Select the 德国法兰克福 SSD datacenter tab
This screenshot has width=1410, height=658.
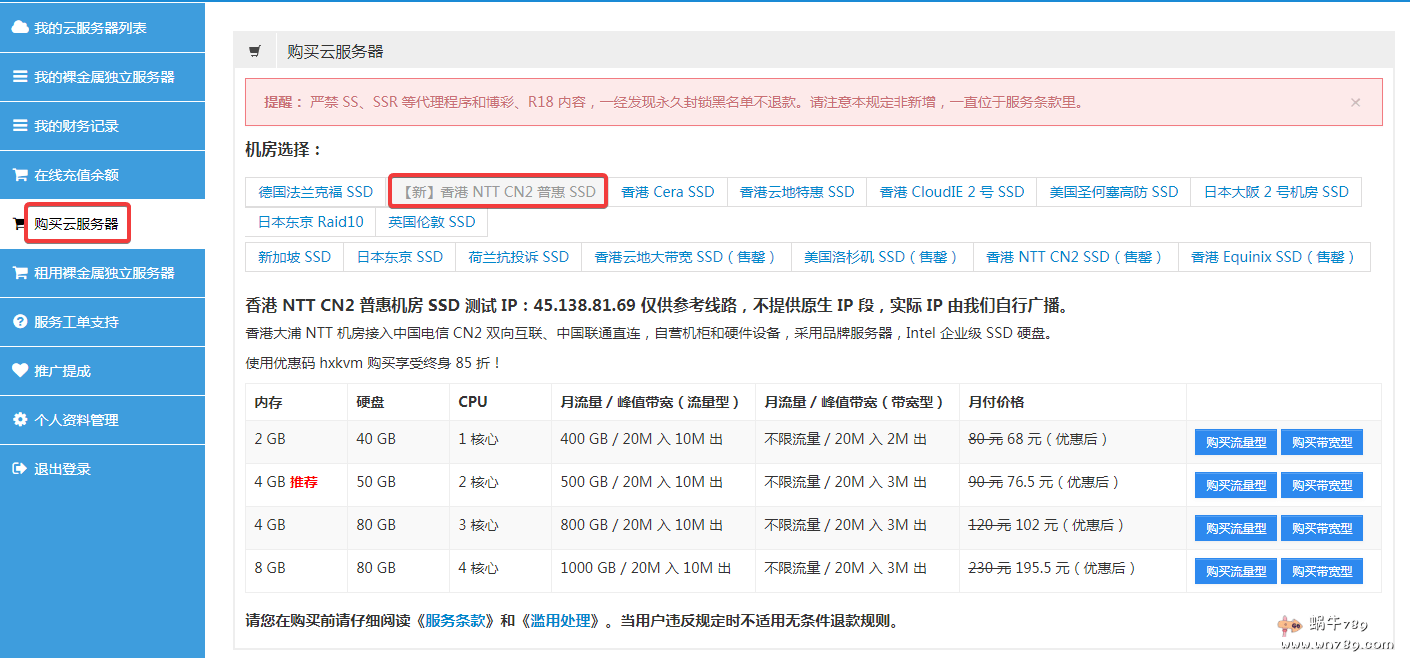pos(315,192)
